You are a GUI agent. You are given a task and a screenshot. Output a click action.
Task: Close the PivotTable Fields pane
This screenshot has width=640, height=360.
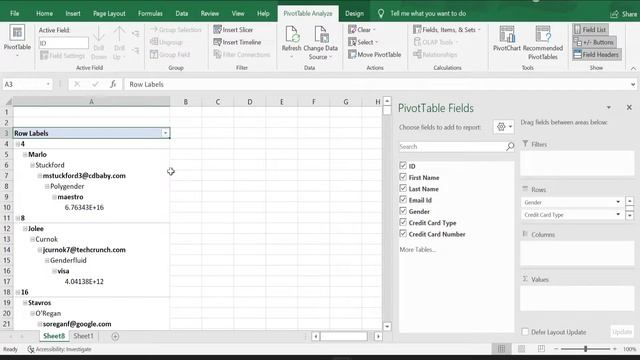629,107
